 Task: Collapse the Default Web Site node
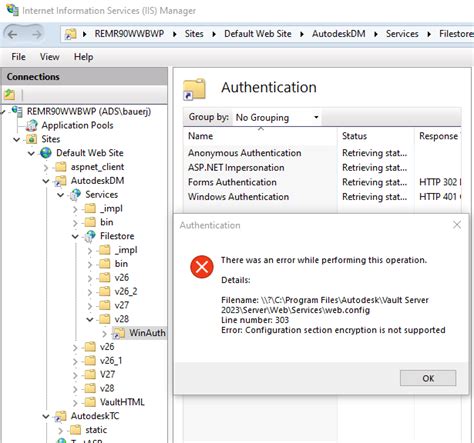(31, 153)
